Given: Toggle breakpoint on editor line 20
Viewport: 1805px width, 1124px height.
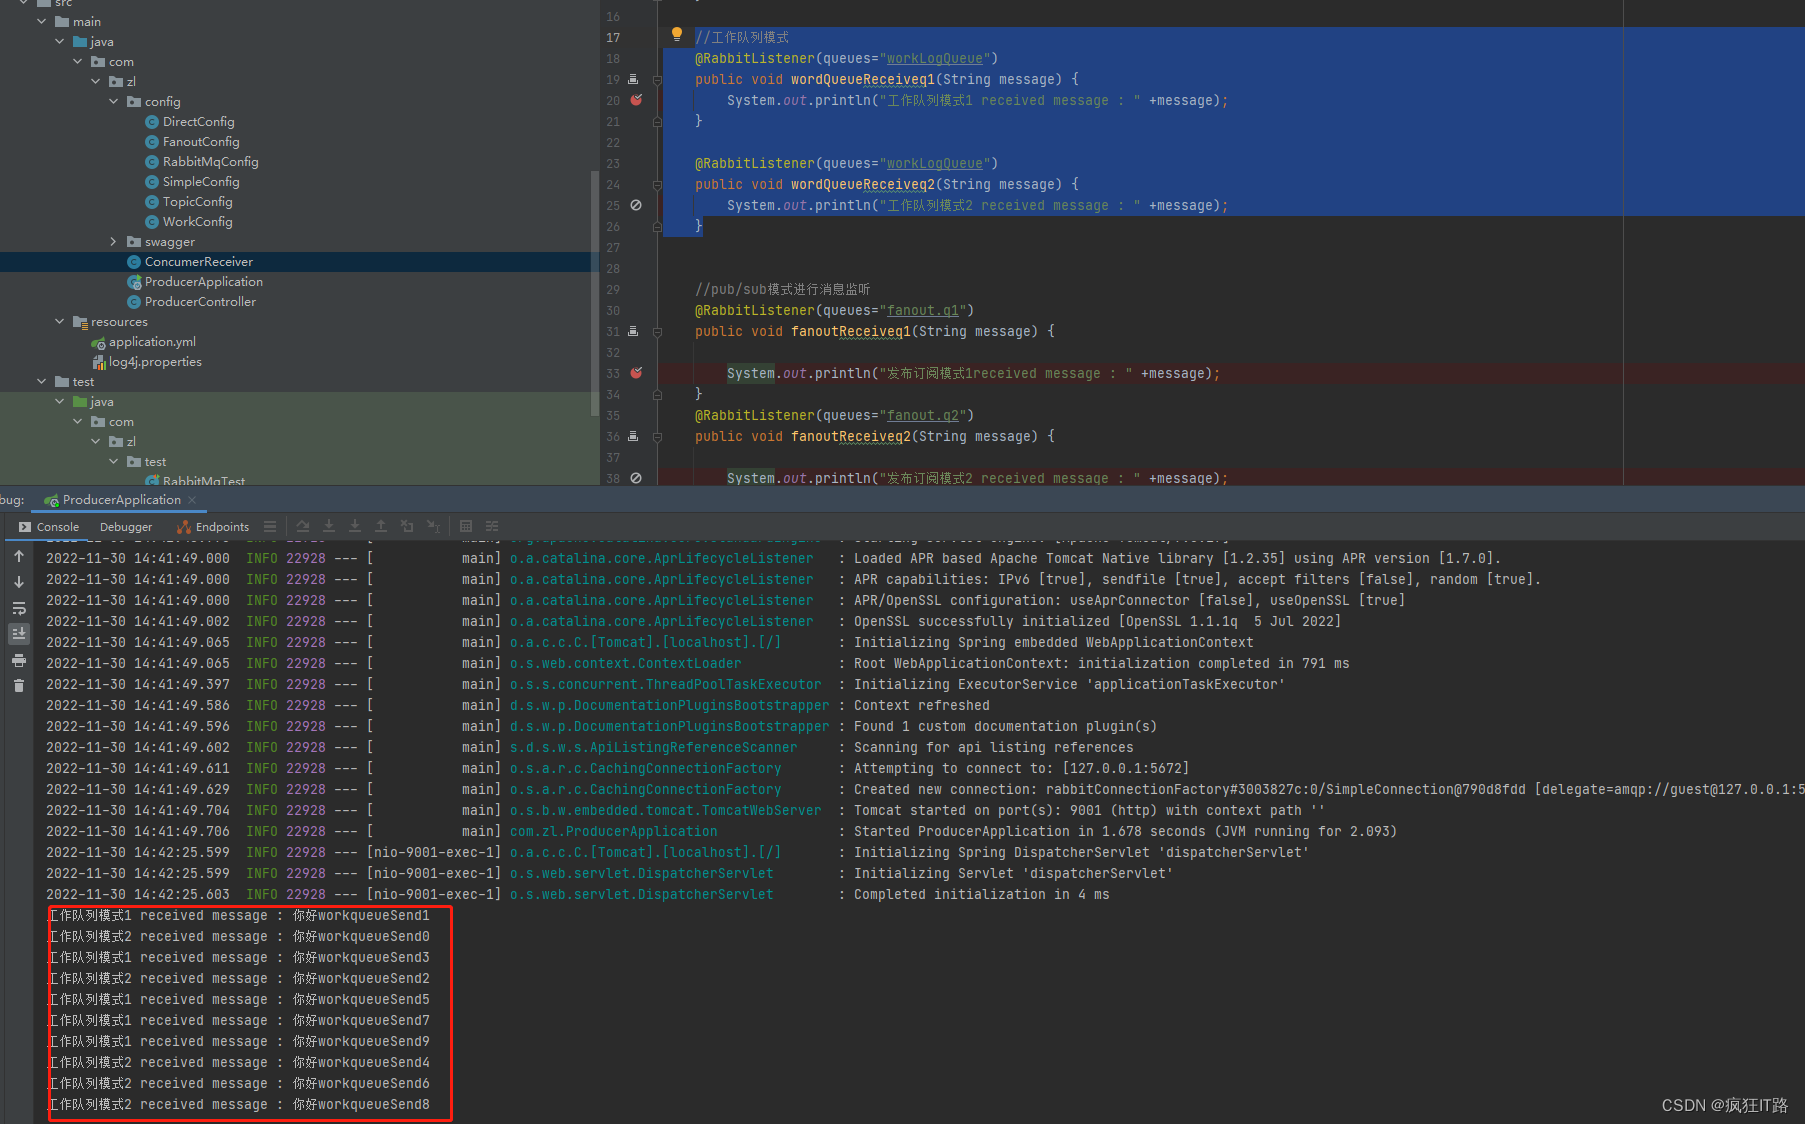Looking at the screenshot, I should pyautogui.click(x=636, y=100).
